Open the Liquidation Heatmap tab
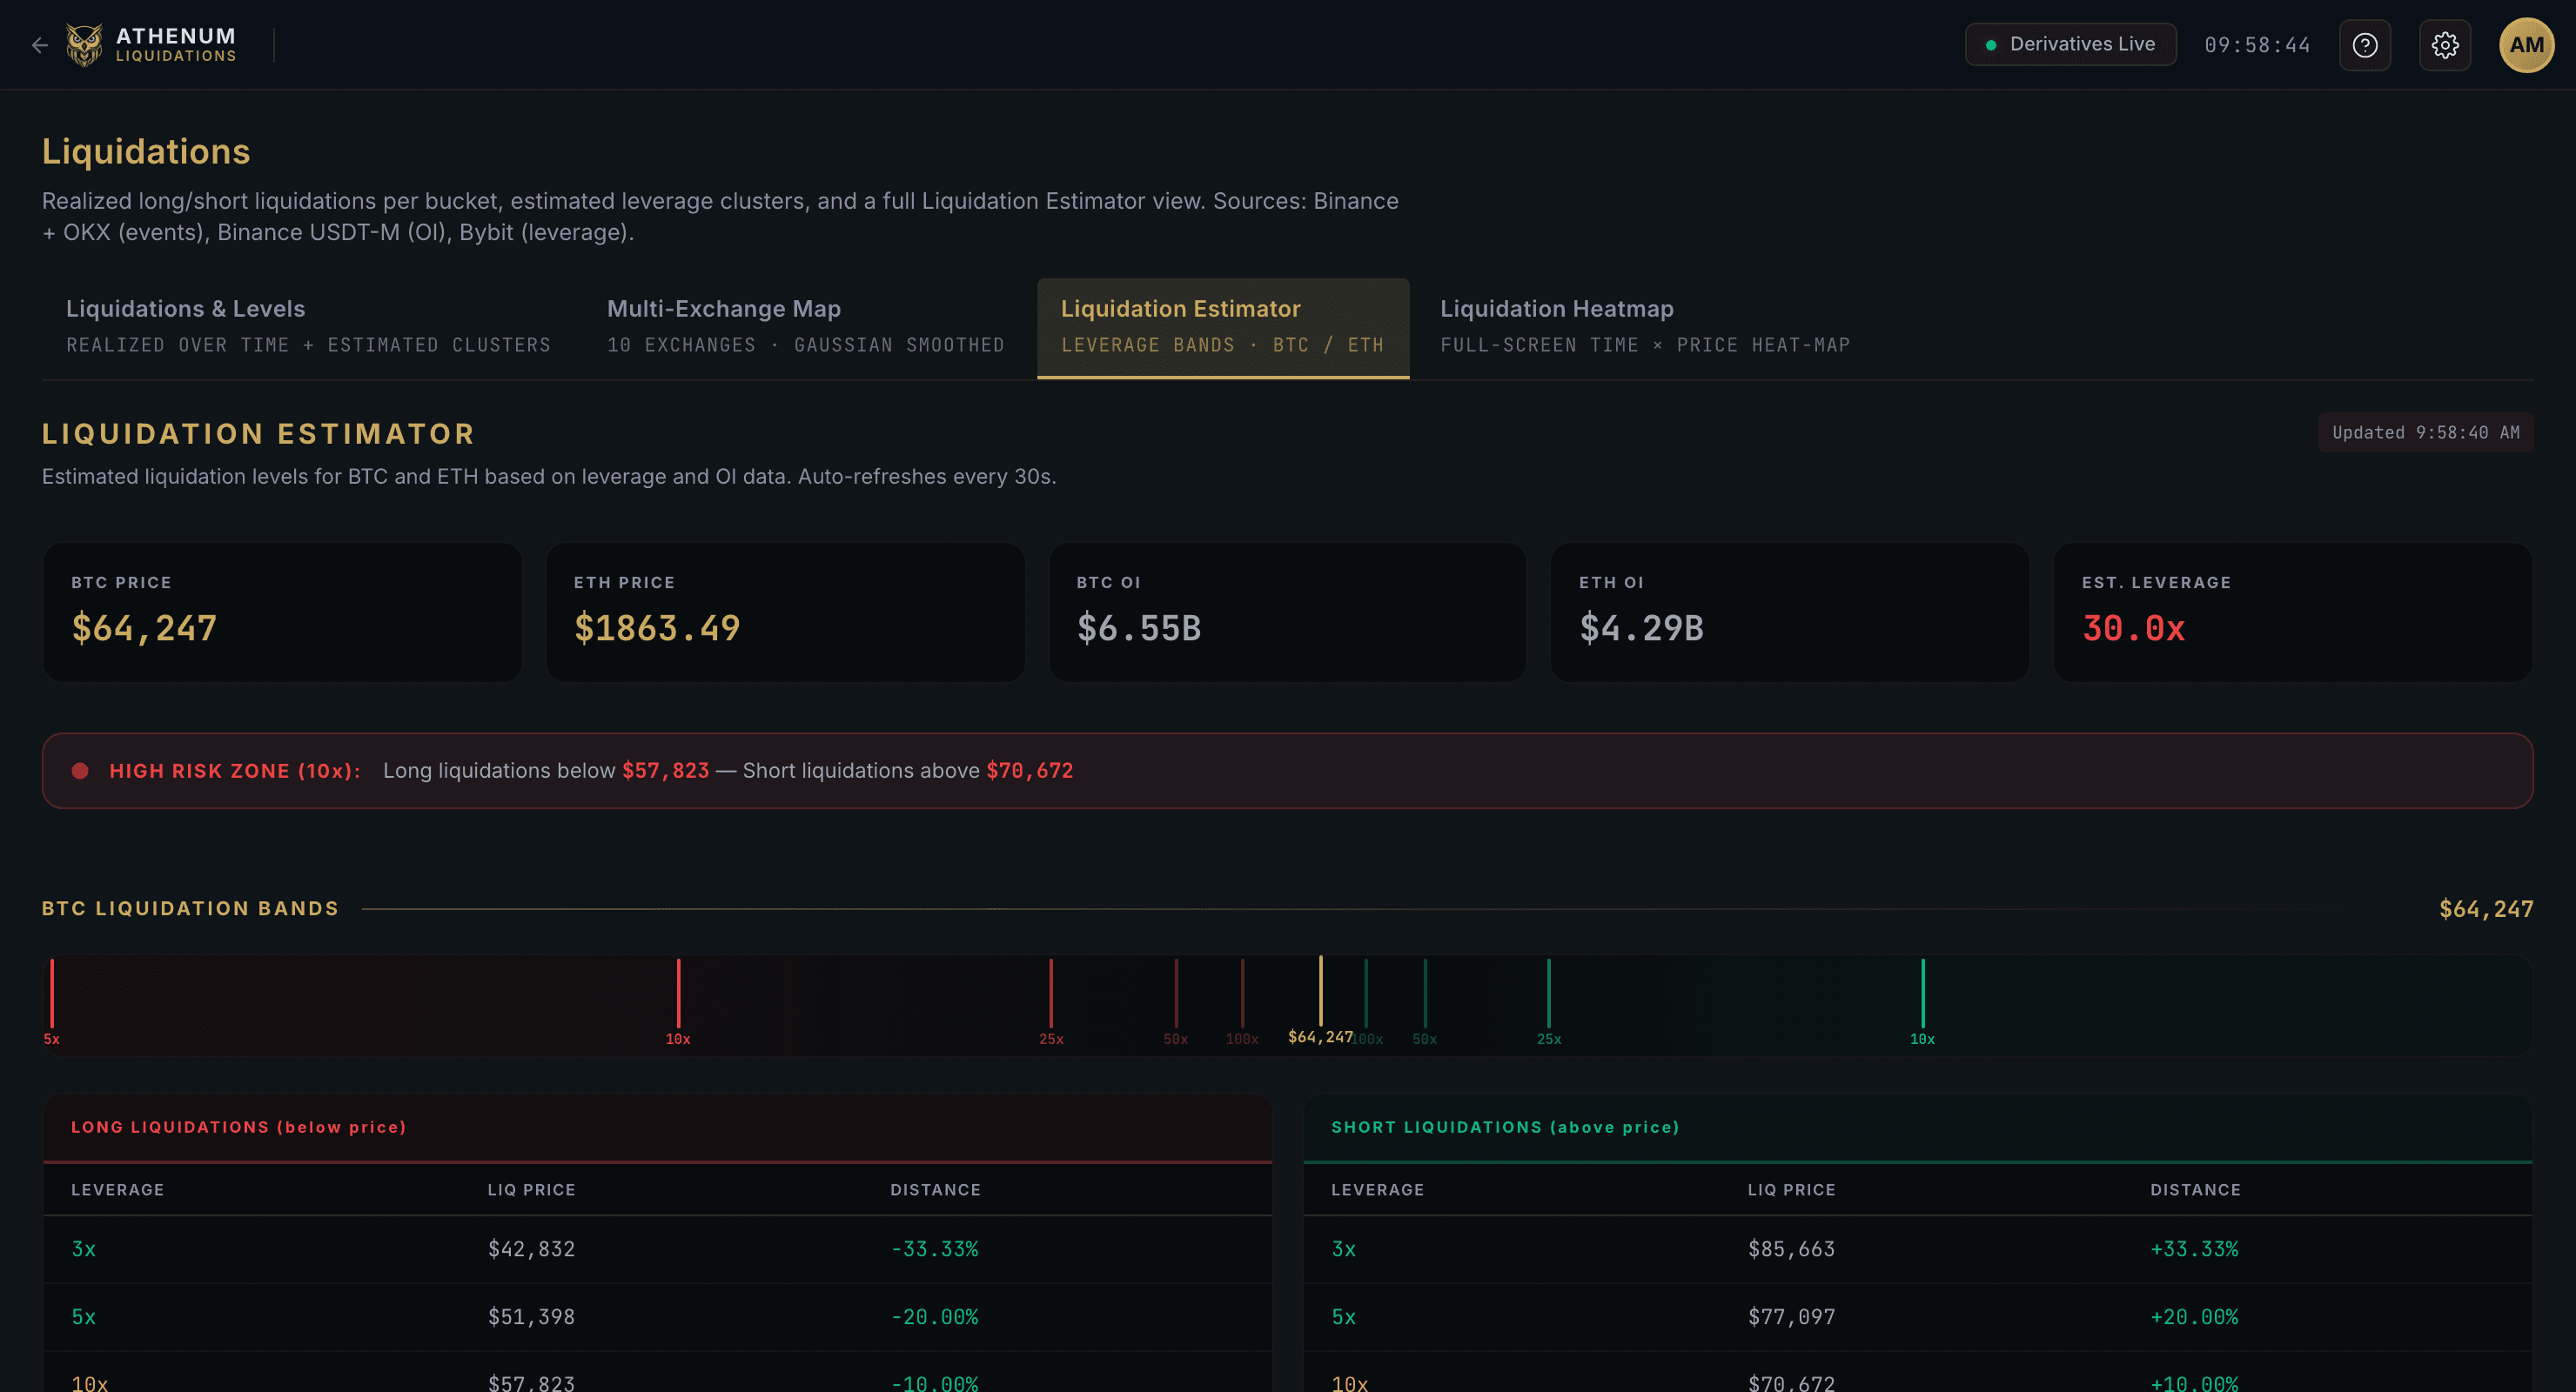The image size is (2576, 1392). coord(1645,328)
